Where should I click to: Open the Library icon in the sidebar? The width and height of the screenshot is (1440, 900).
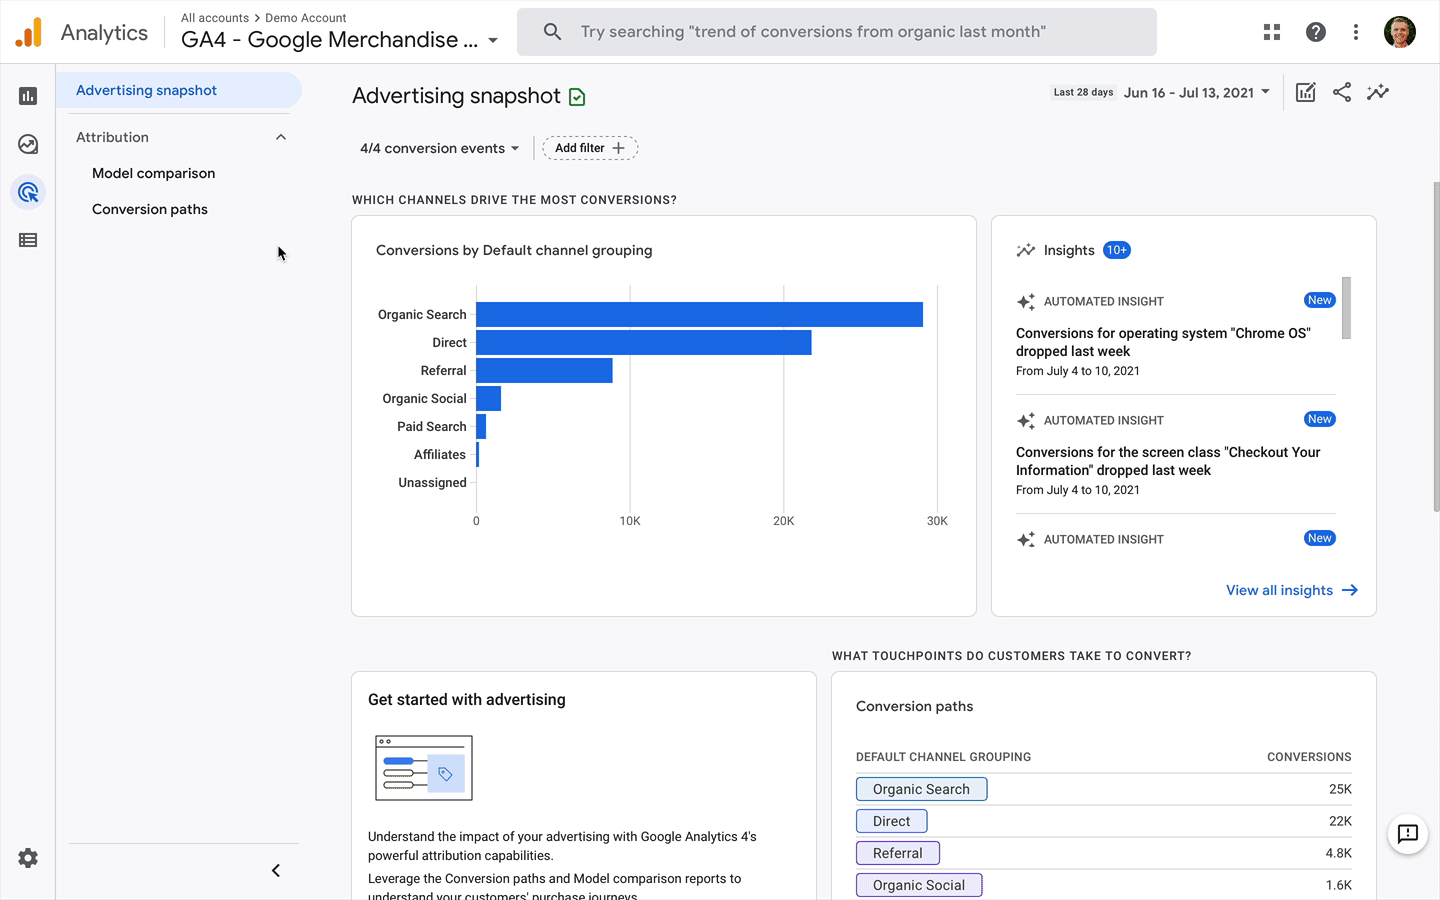click(x=28, y=239)
